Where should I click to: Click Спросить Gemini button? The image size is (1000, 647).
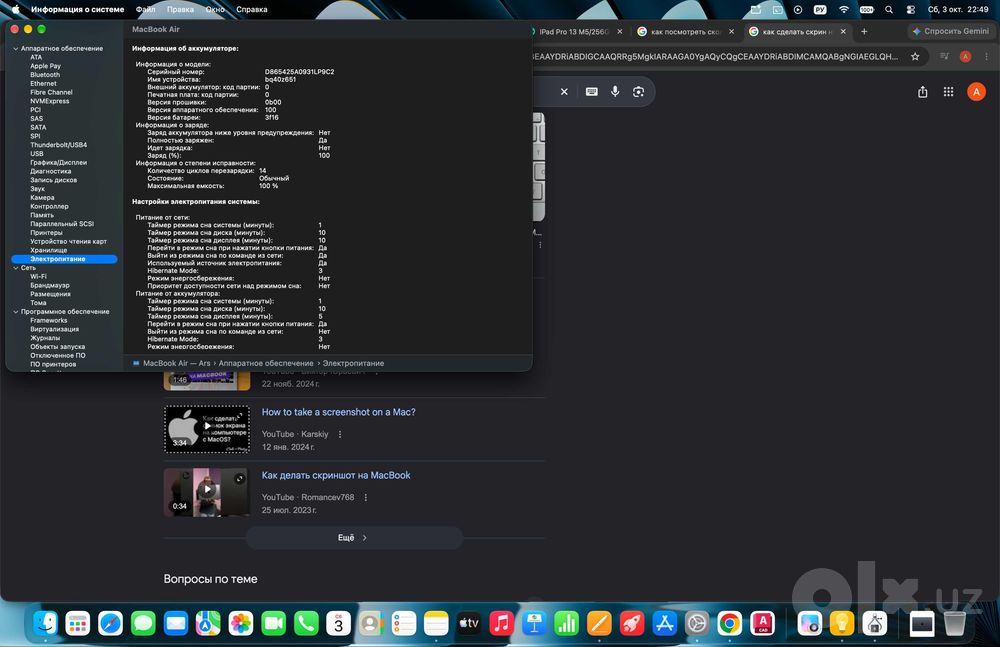click(951, 31)
